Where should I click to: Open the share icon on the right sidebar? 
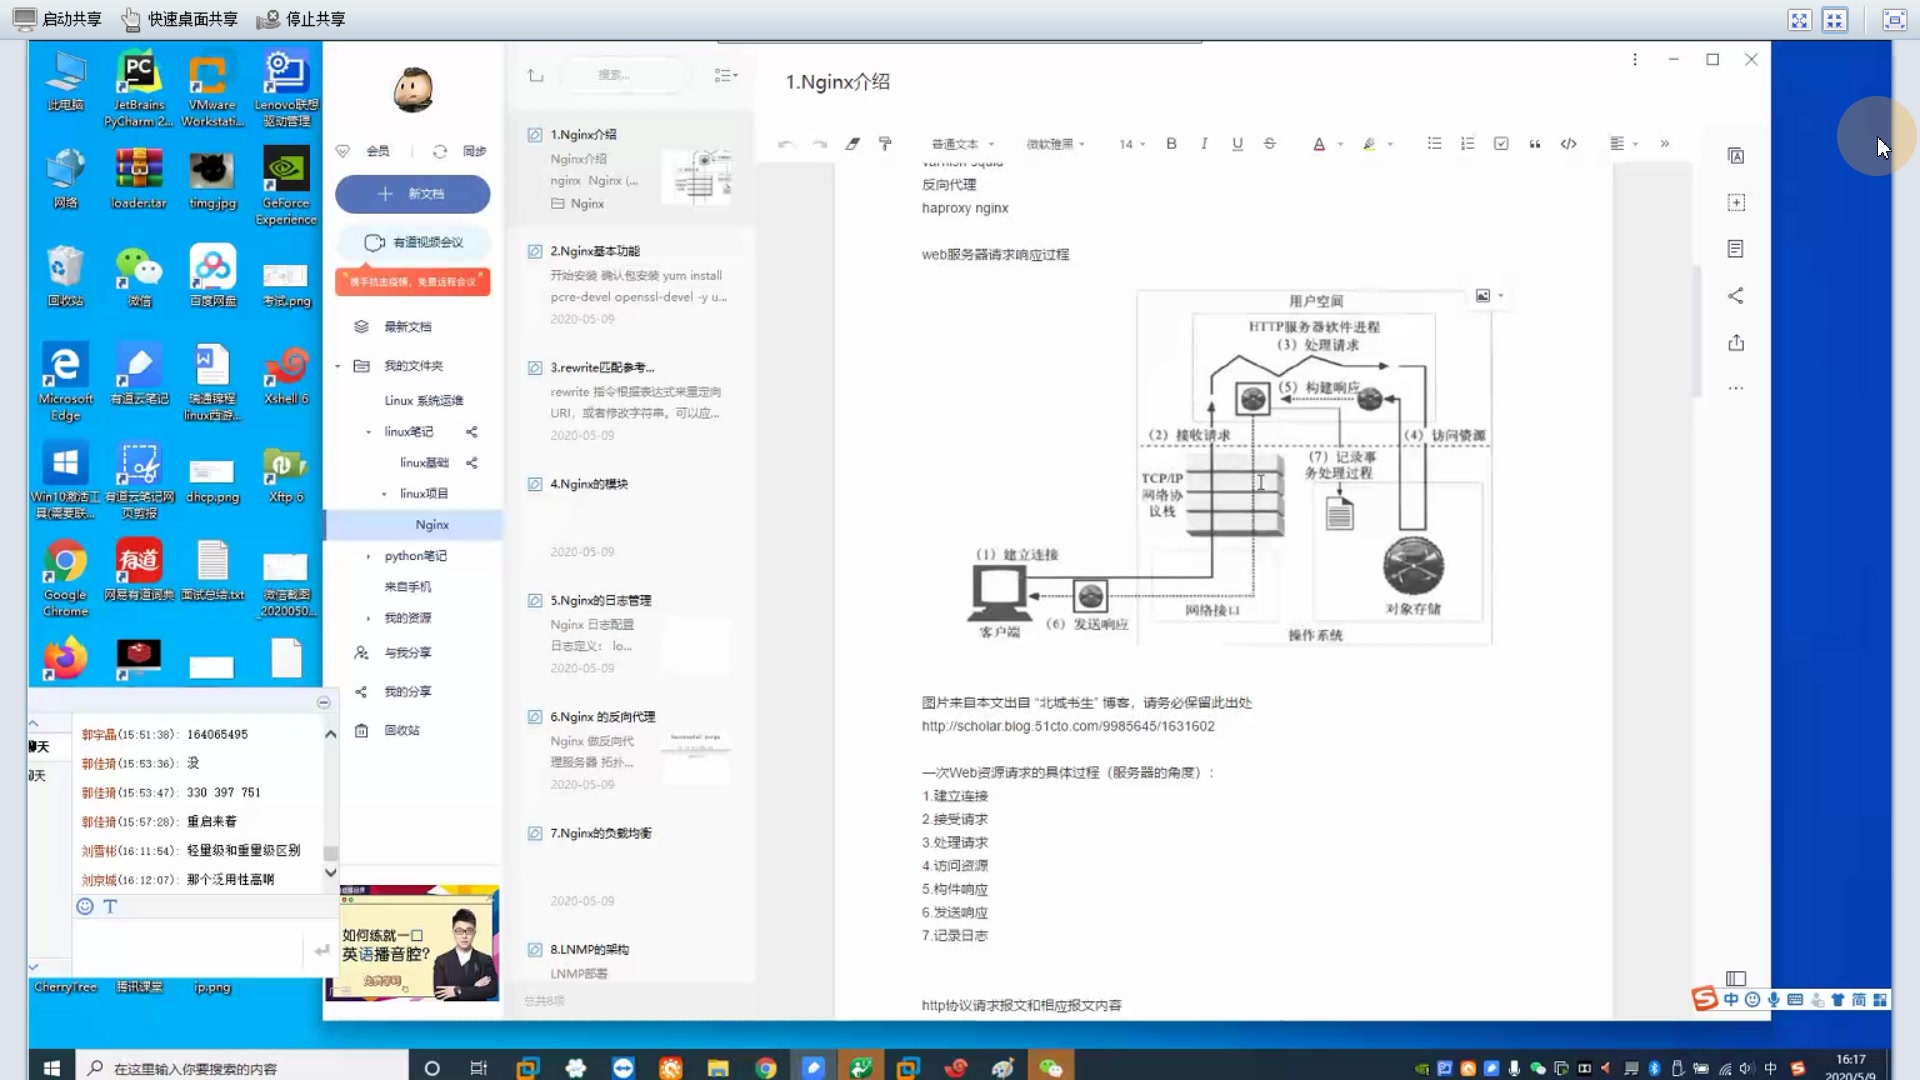click(1736, 296)
